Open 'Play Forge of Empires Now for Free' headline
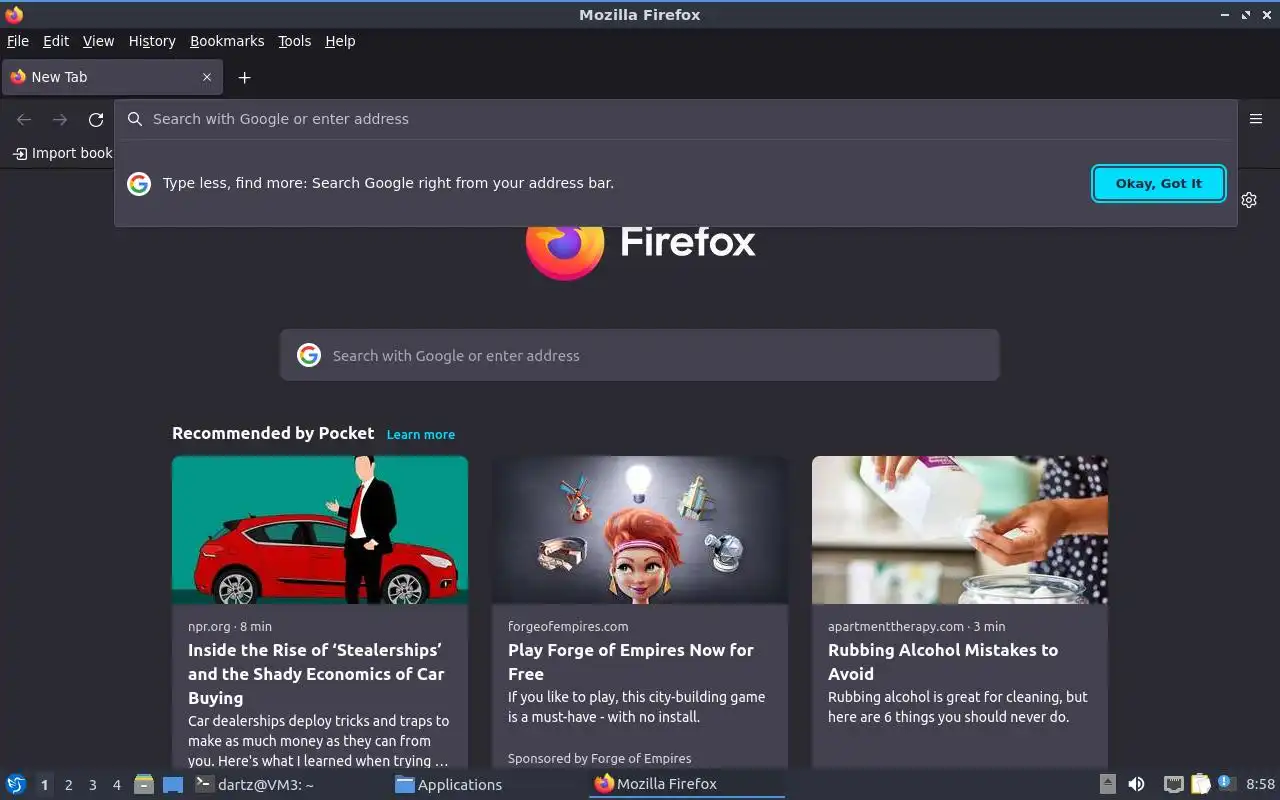The image size is (1280, 800). pyautogui.click(x=631, y=662)
